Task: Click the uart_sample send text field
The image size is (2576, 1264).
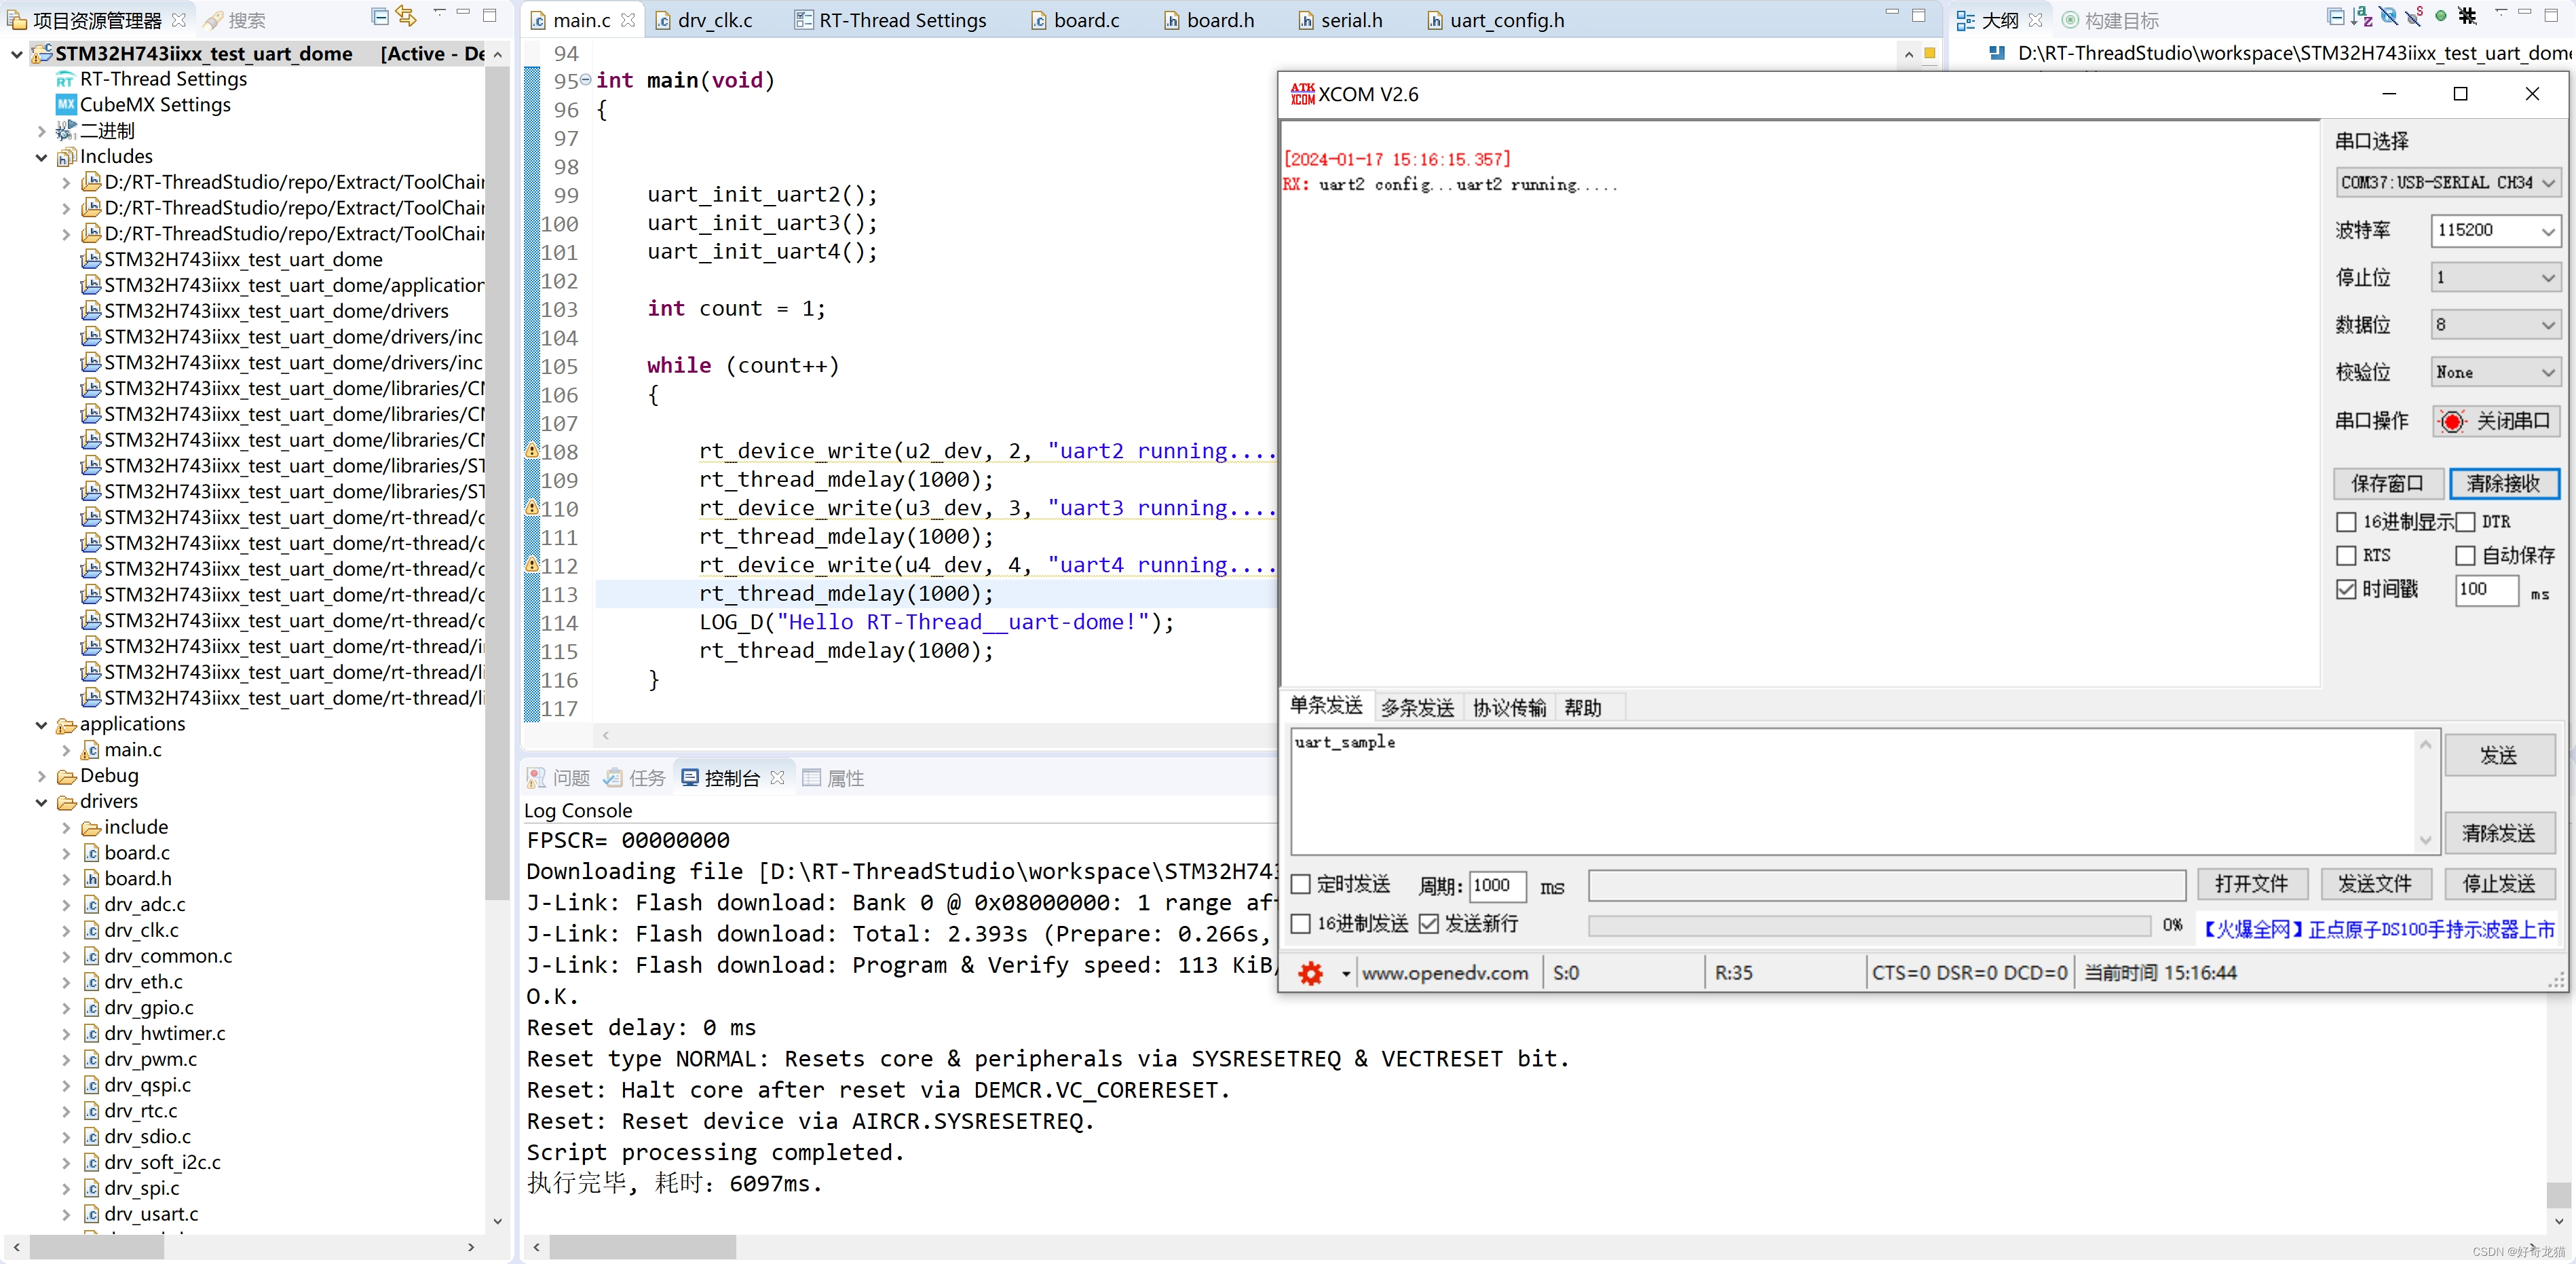Action: pos(1850,790)
